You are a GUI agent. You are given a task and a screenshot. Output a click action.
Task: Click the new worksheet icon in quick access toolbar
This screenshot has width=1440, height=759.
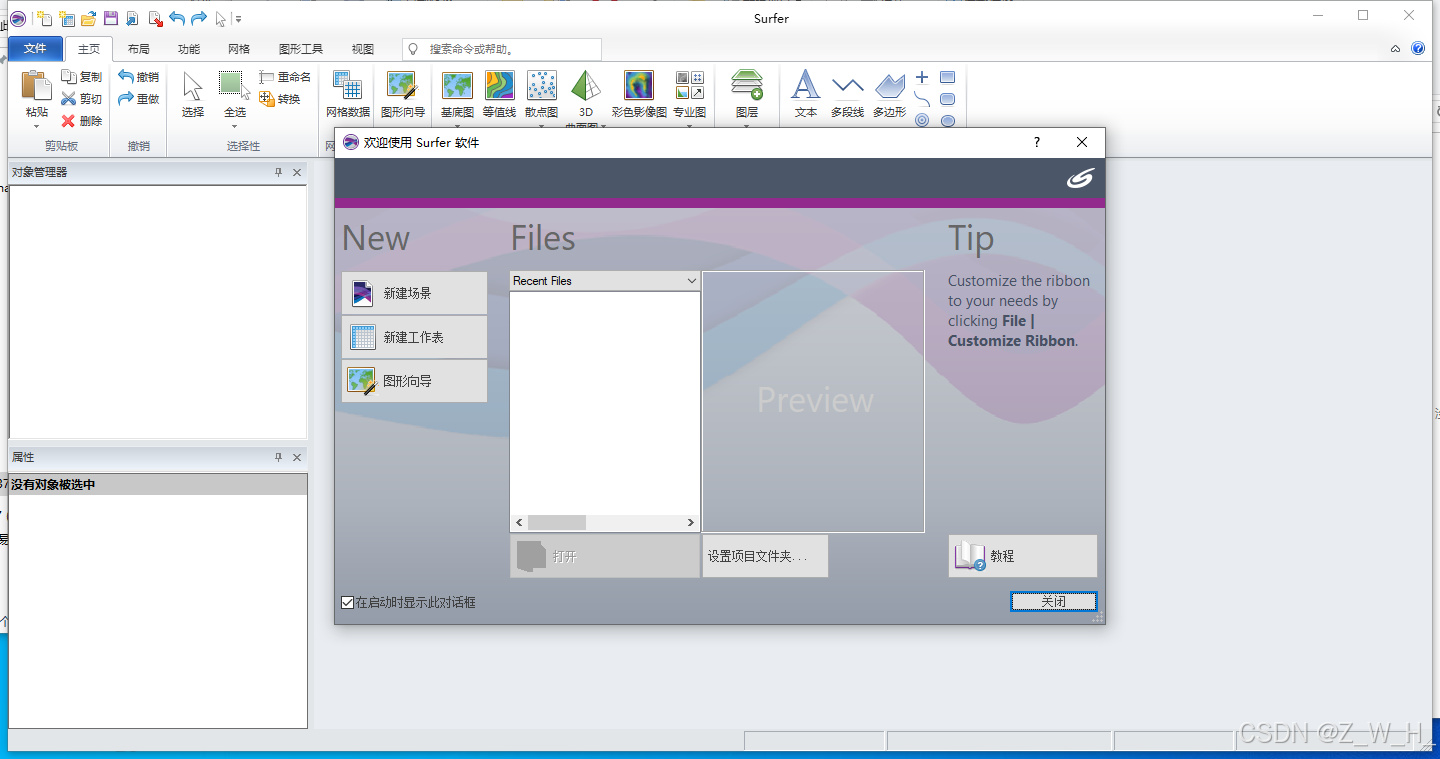(x=66, y=18)
